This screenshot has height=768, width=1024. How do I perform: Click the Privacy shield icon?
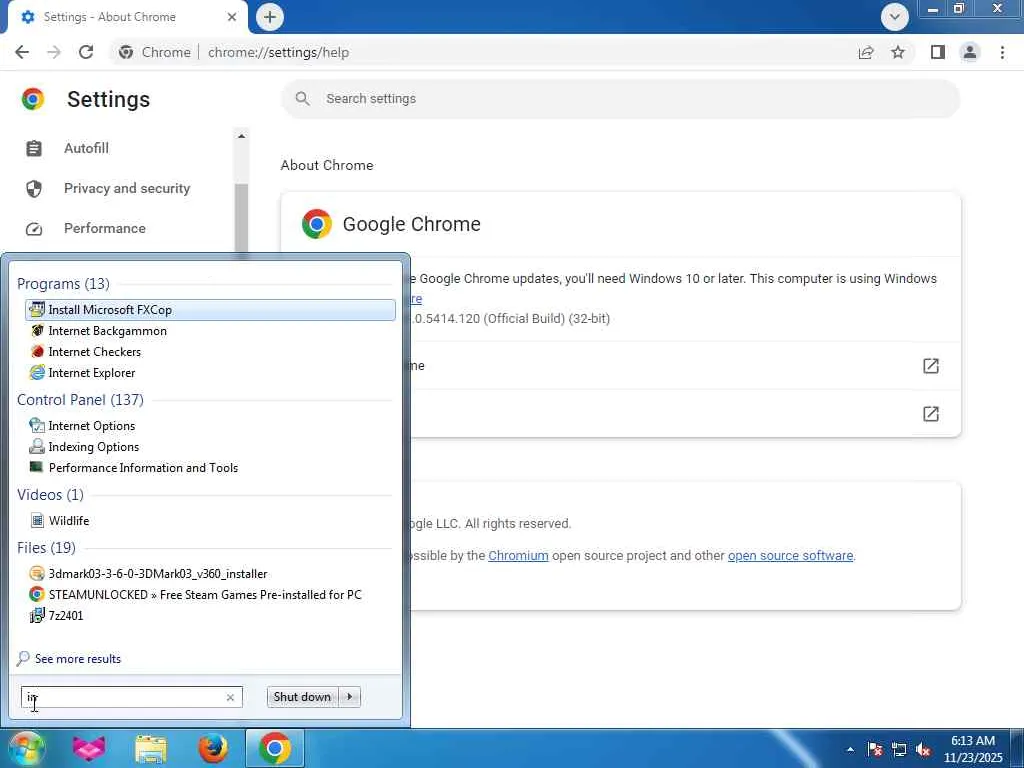(34, 189)
